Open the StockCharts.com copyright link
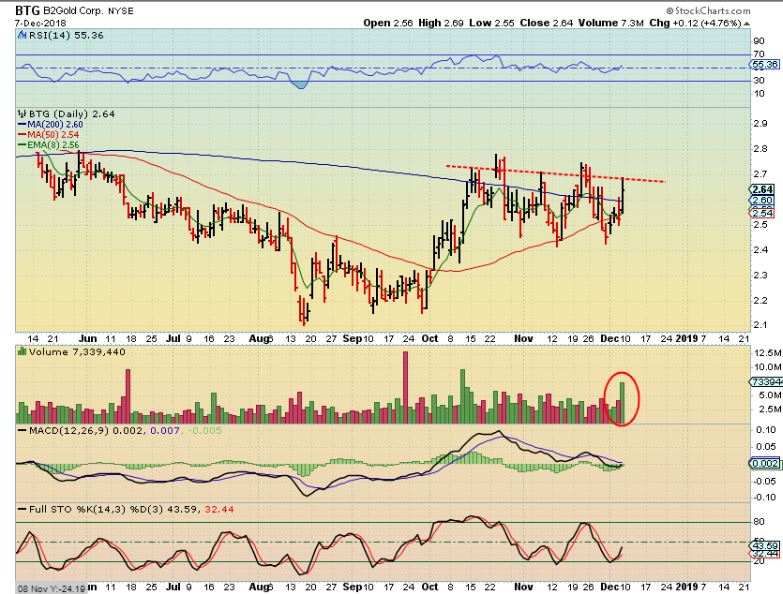The height and width of the screenshot is (594, 783). pyautogui.click(x=708, y=10)
